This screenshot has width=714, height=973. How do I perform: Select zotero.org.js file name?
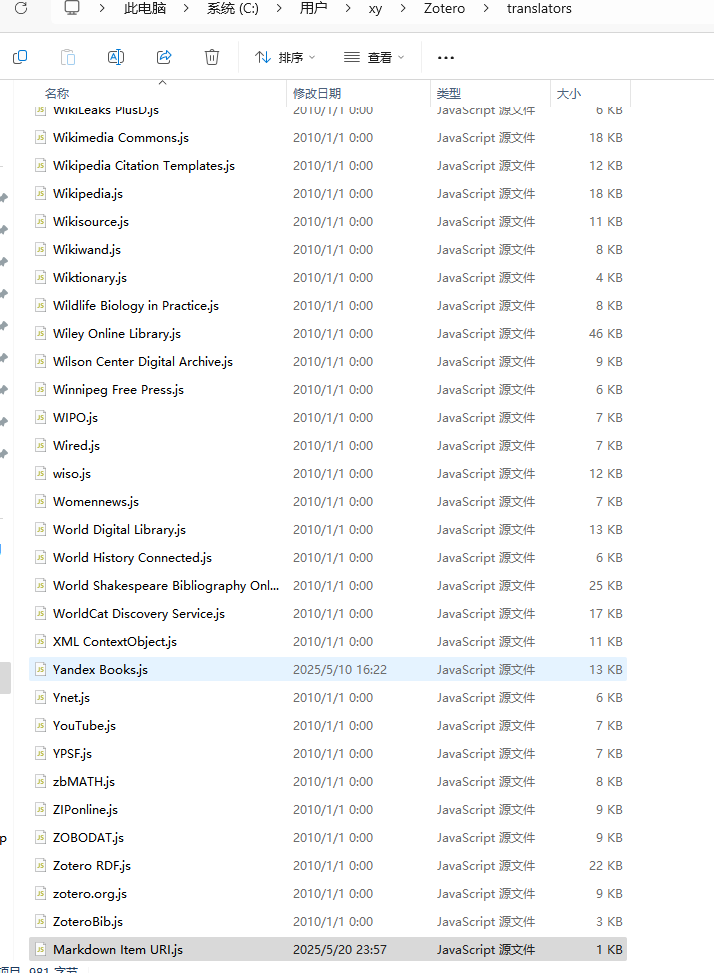(90, 894)
